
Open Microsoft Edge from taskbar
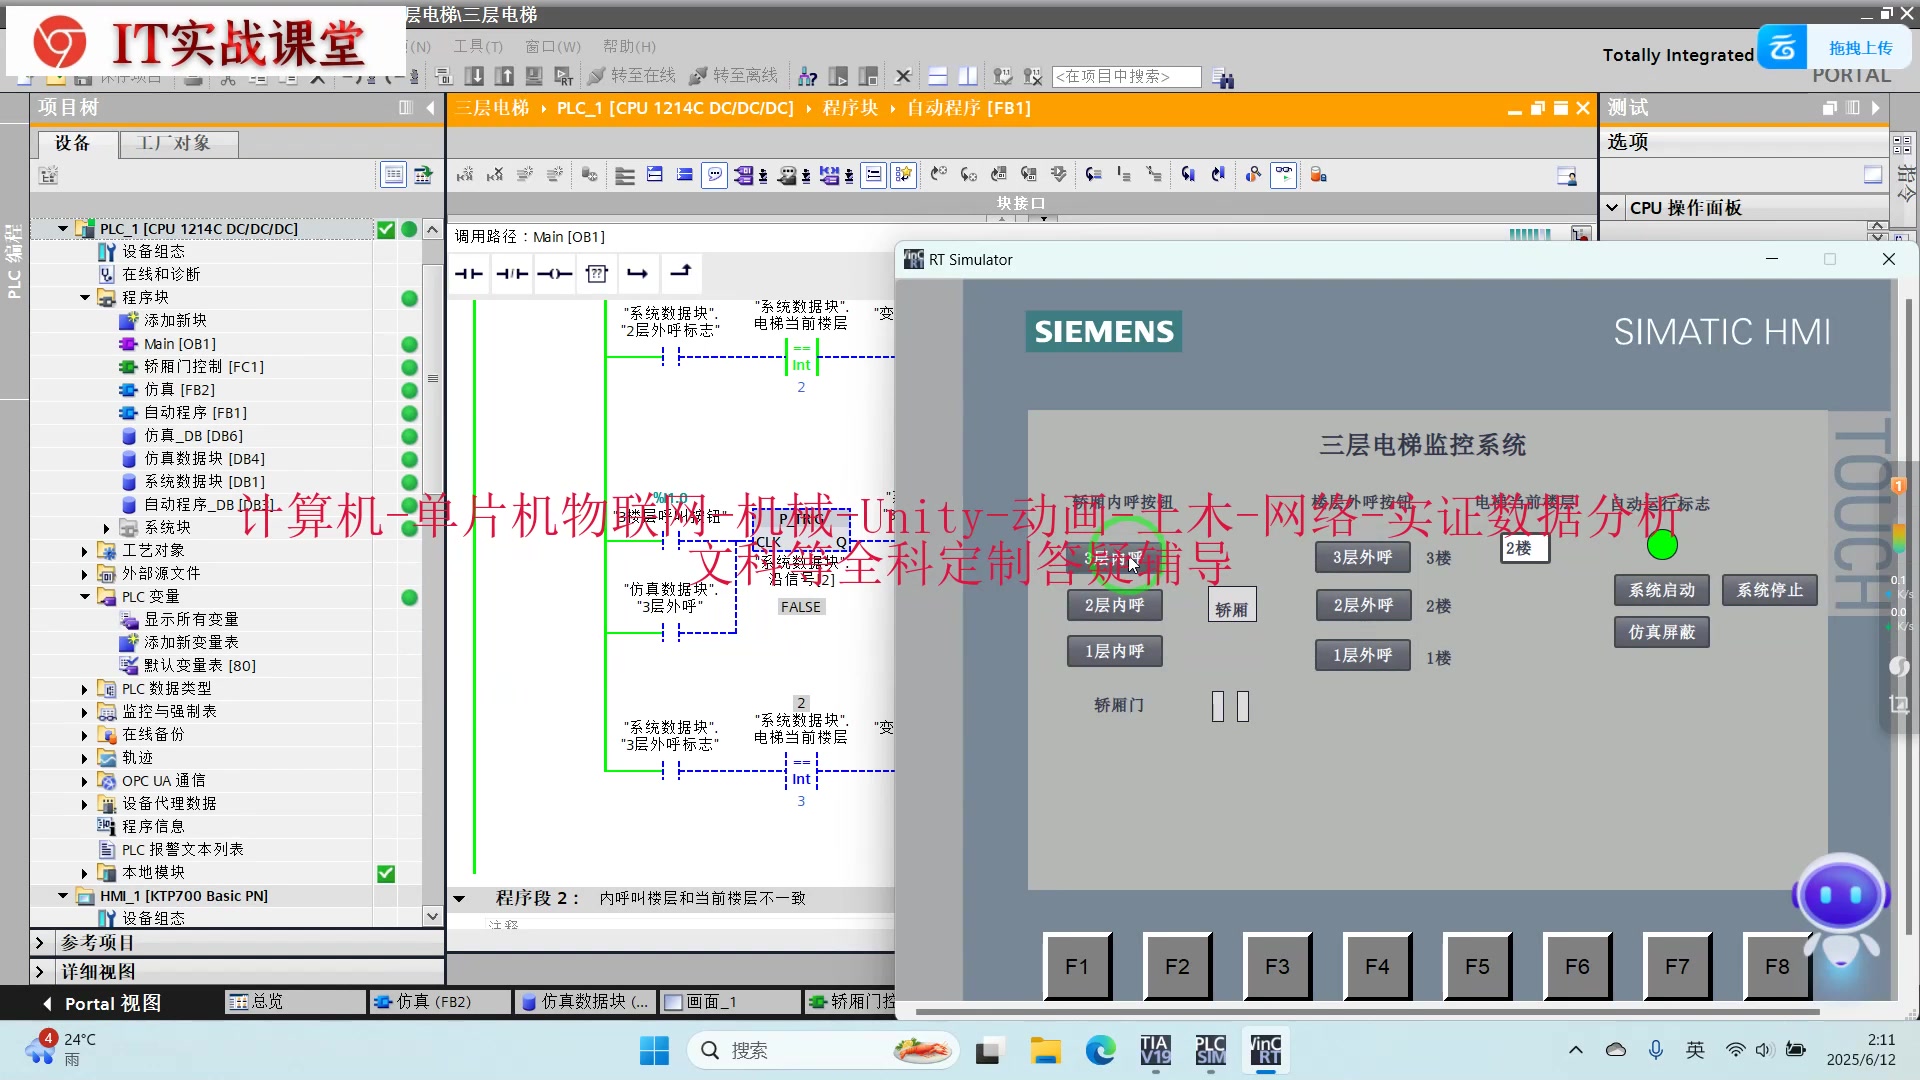pos(1101,1050)
